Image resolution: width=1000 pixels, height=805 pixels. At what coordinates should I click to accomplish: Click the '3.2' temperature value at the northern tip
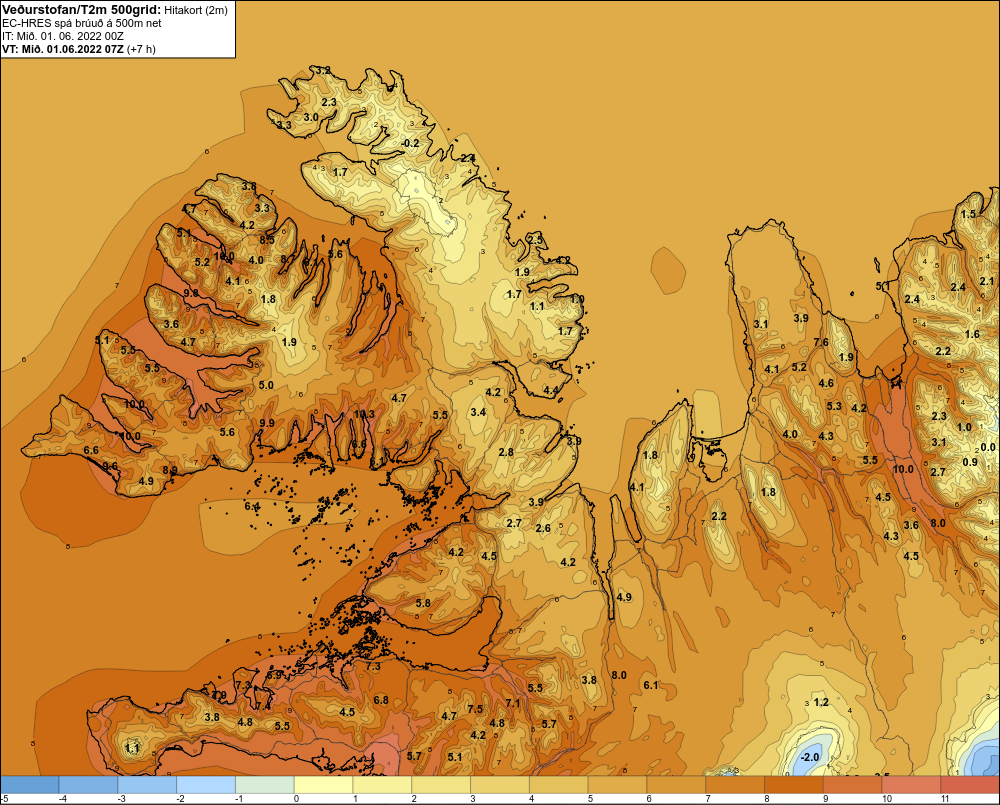click(324, 70)
